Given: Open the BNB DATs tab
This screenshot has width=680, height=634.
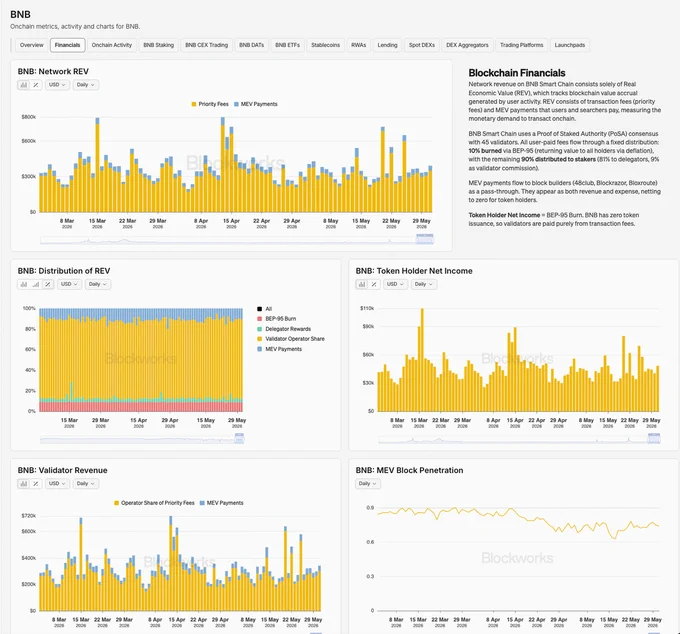Looking at the screenshot, I should [x=252, y=45].
